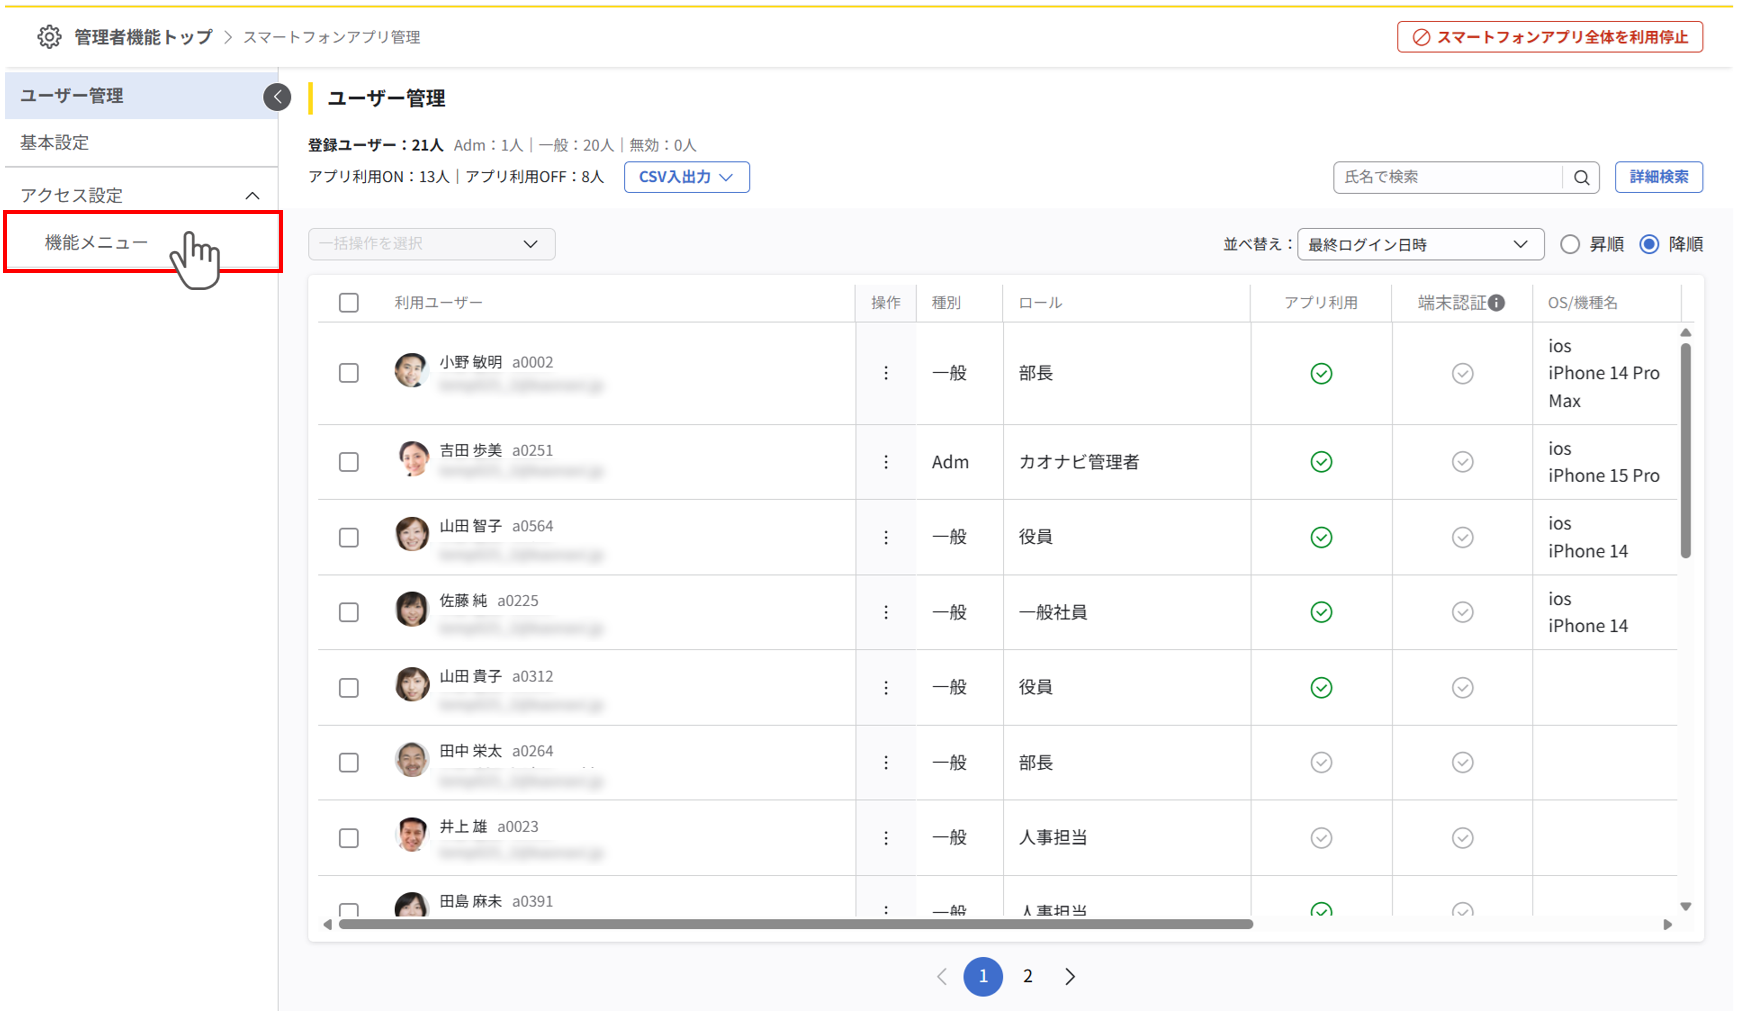1737x1011 pixels.
Task: Open the 一括操作を選択 dropdown
Action: click(431, 244)
